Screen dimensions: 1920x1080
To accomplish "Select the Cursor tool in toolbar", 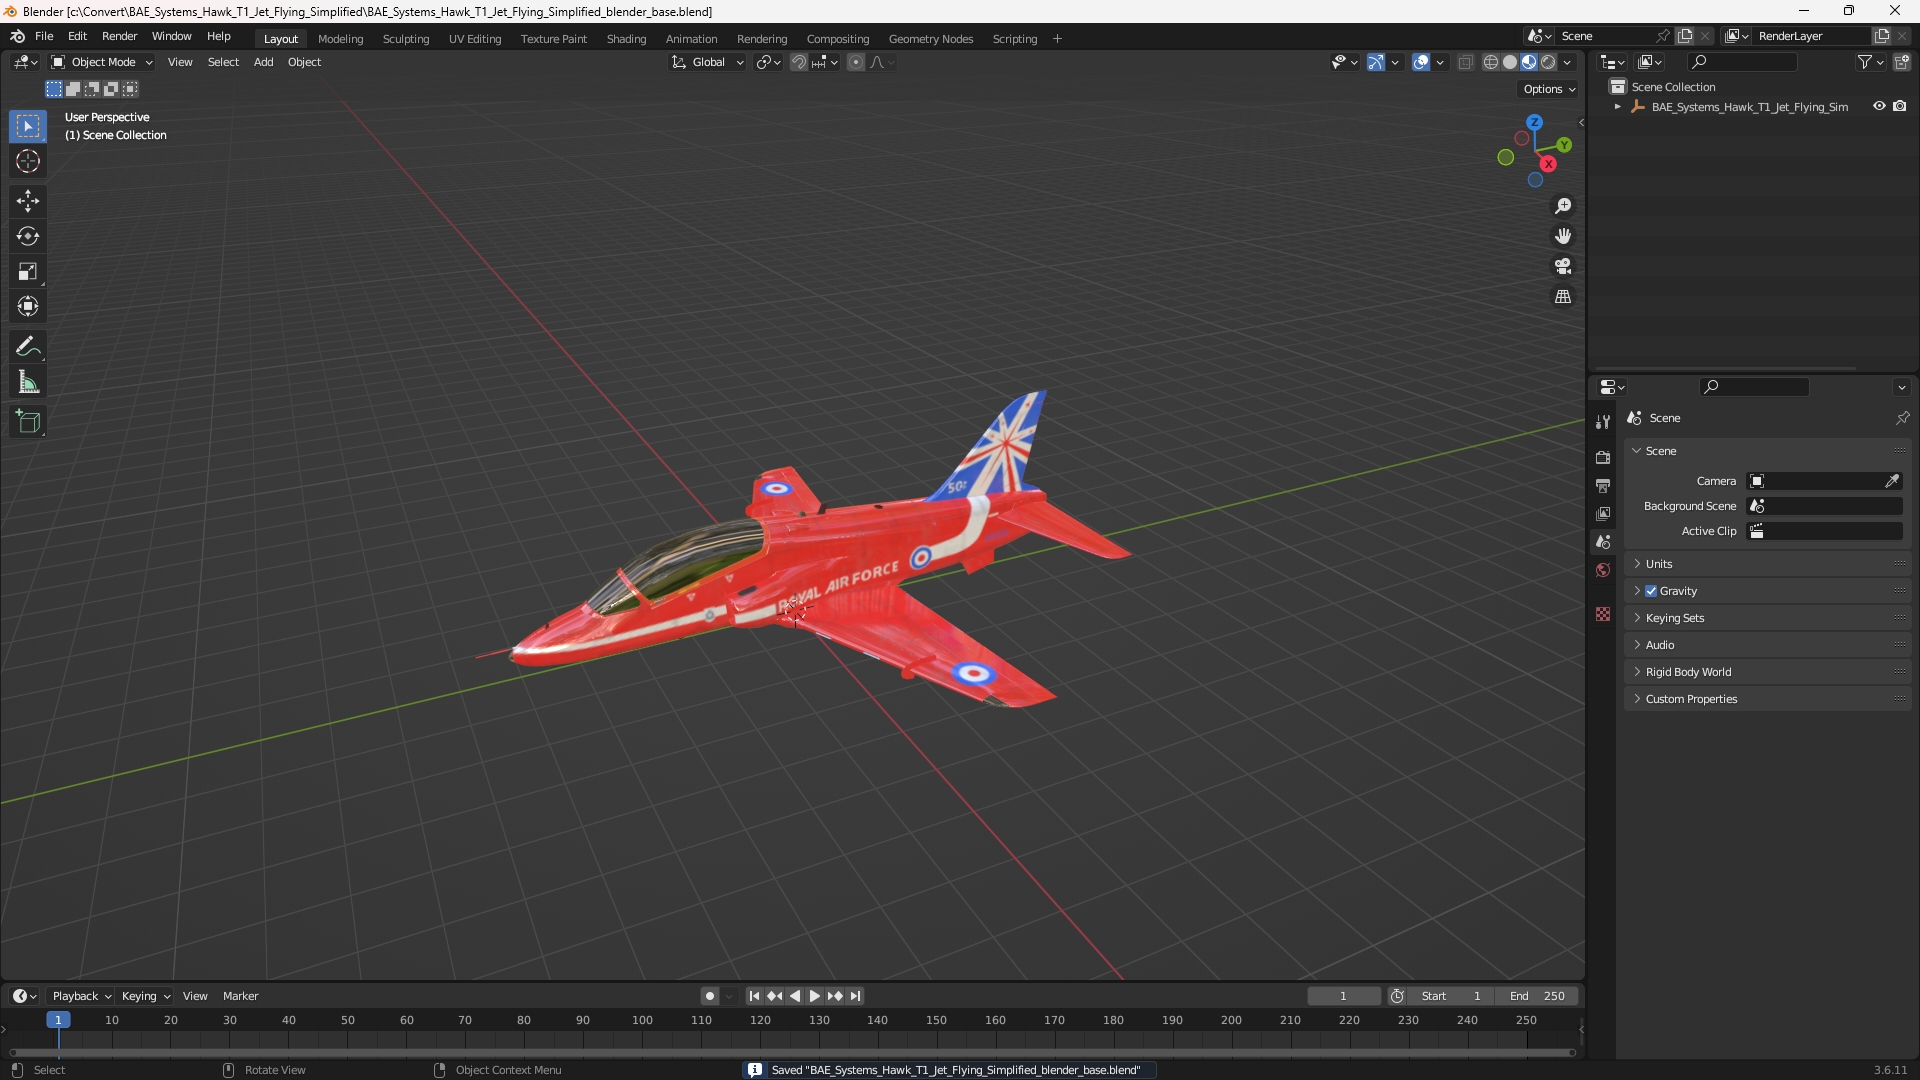I will point(28,162).
